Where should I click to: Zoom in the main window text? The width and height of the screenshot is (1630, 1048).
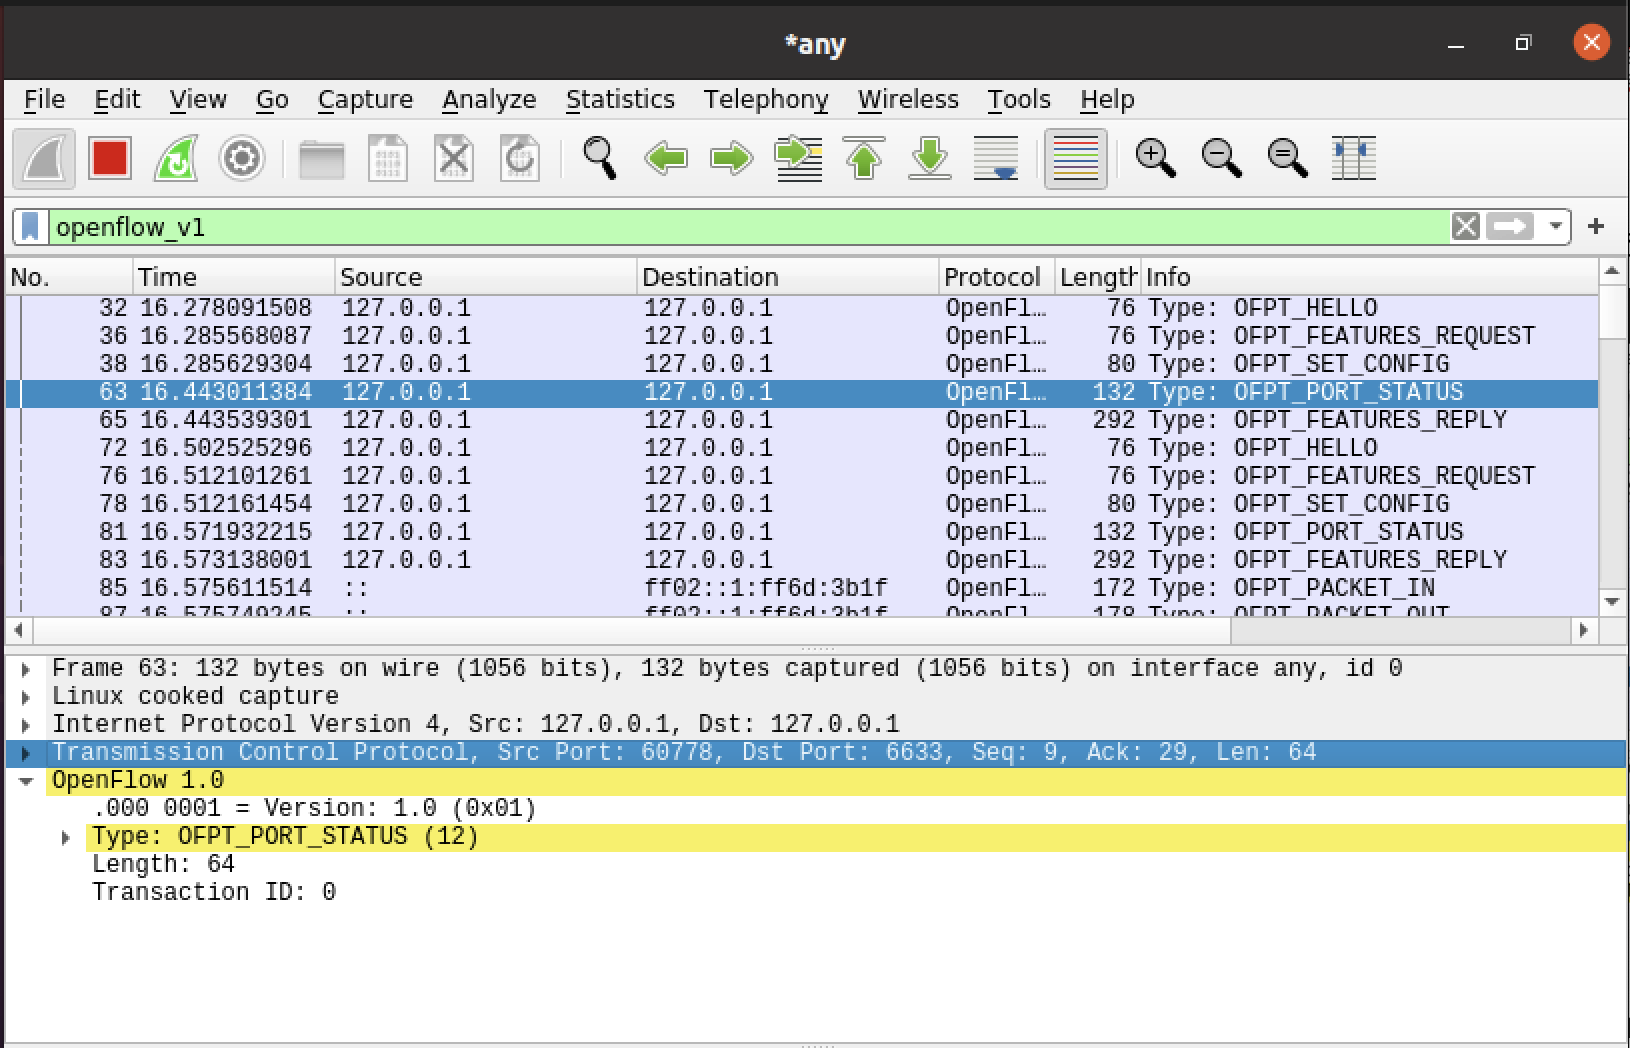tap(1155, 158)
